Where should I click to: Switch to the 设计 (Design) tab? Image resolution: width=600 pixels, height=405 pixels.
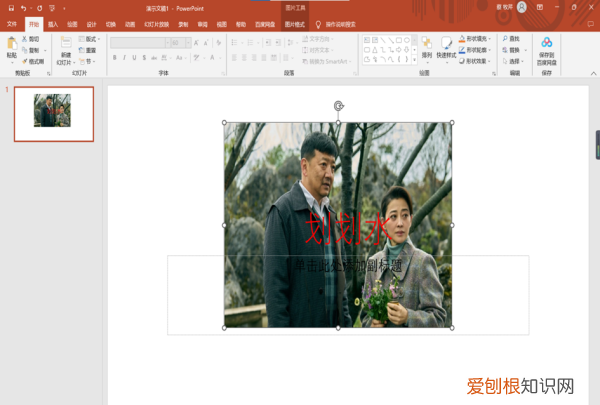(91, 24)
